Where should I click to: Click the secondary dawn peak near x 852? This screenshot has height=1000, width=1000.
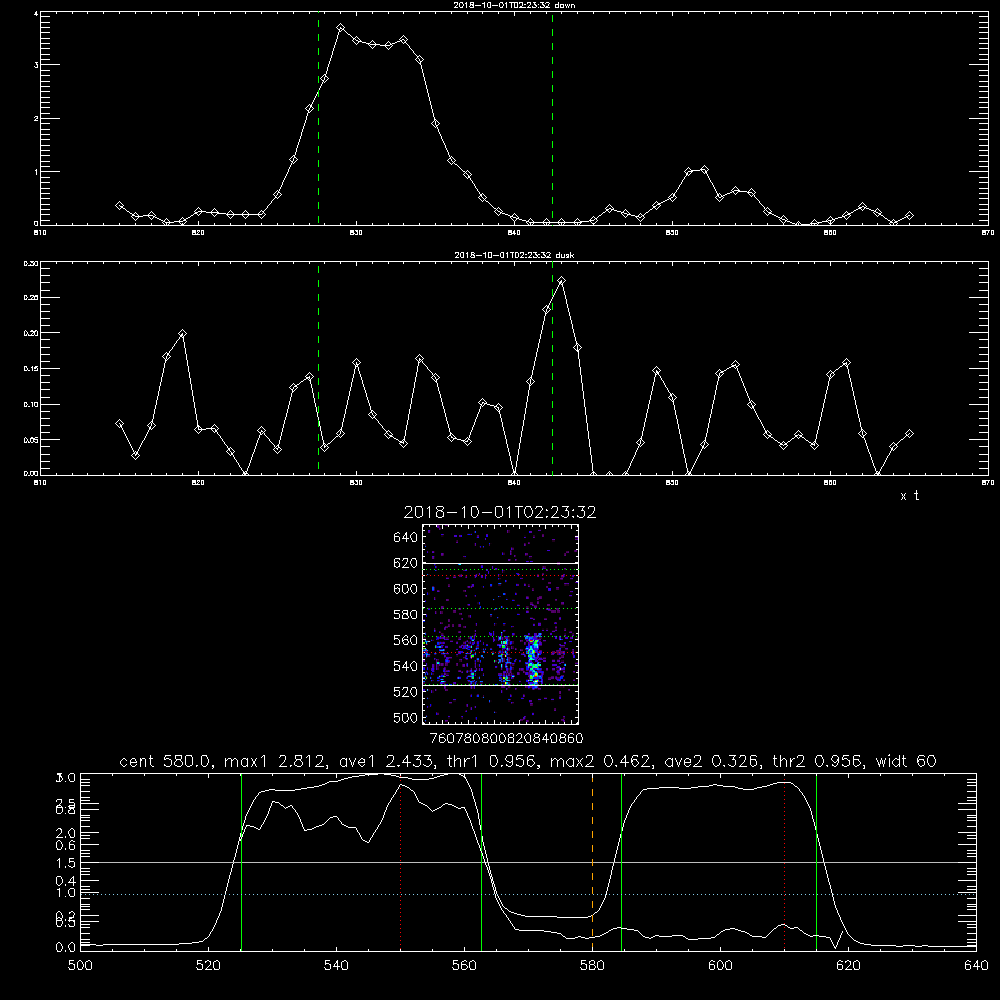point(704,170)
